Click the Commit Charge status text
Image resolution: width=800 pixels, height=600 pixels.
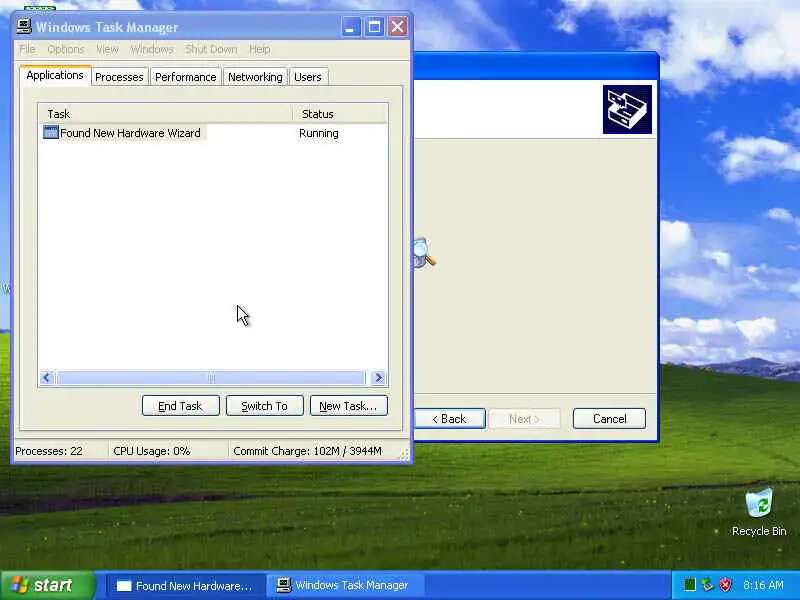click(x=307, y=451)
